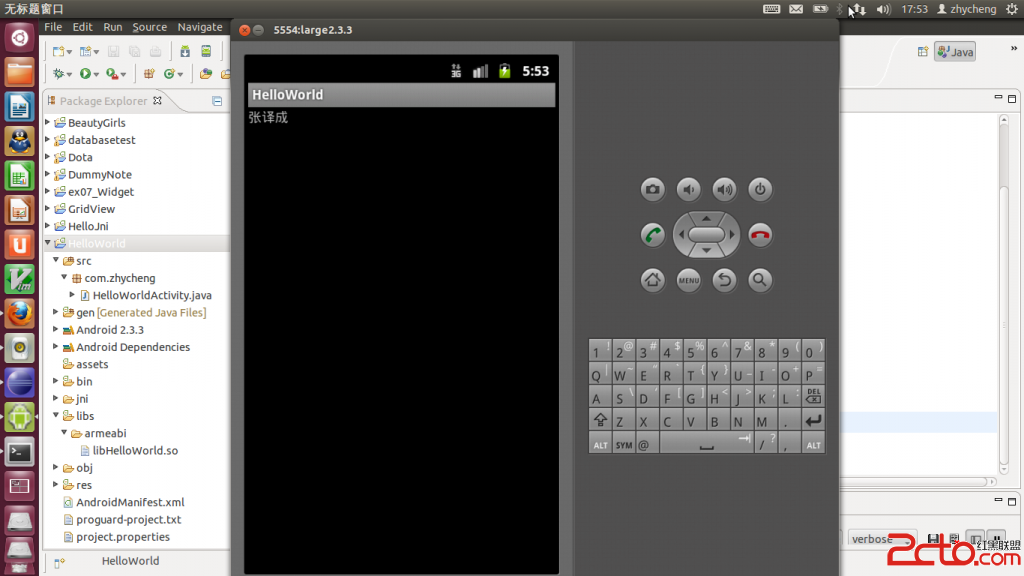Click the mail indicator in top panel
This screenshot has height=576, width=1024.
tap(795, 9)
